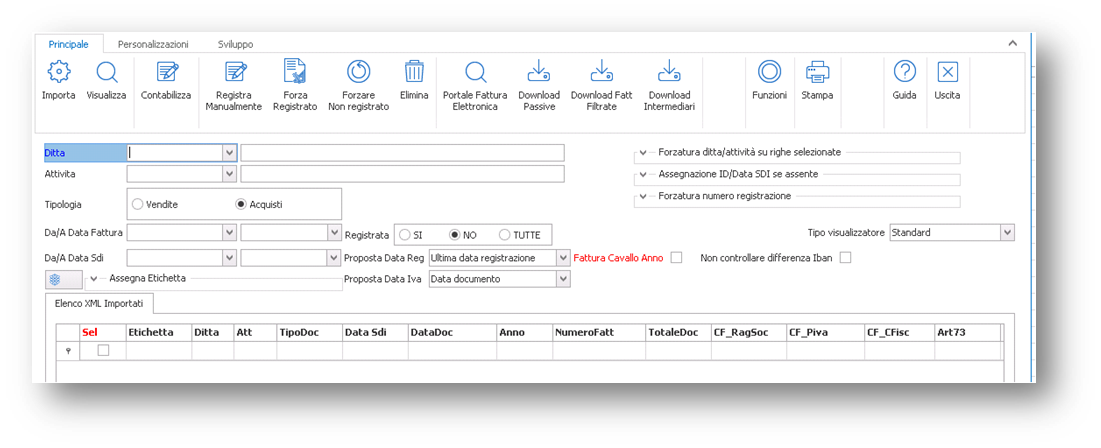Open the A Data Fattura date dropdown

click(x=334, y=232)
